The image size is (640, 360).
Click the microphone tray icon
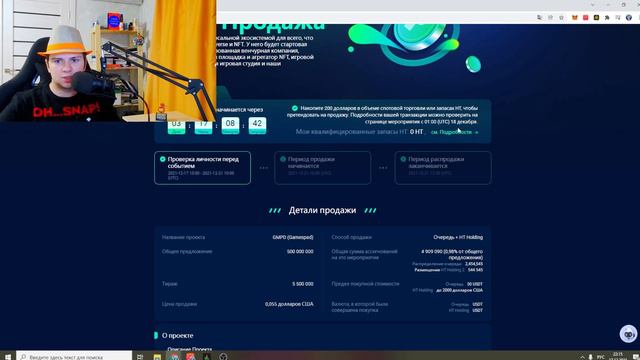591,357
